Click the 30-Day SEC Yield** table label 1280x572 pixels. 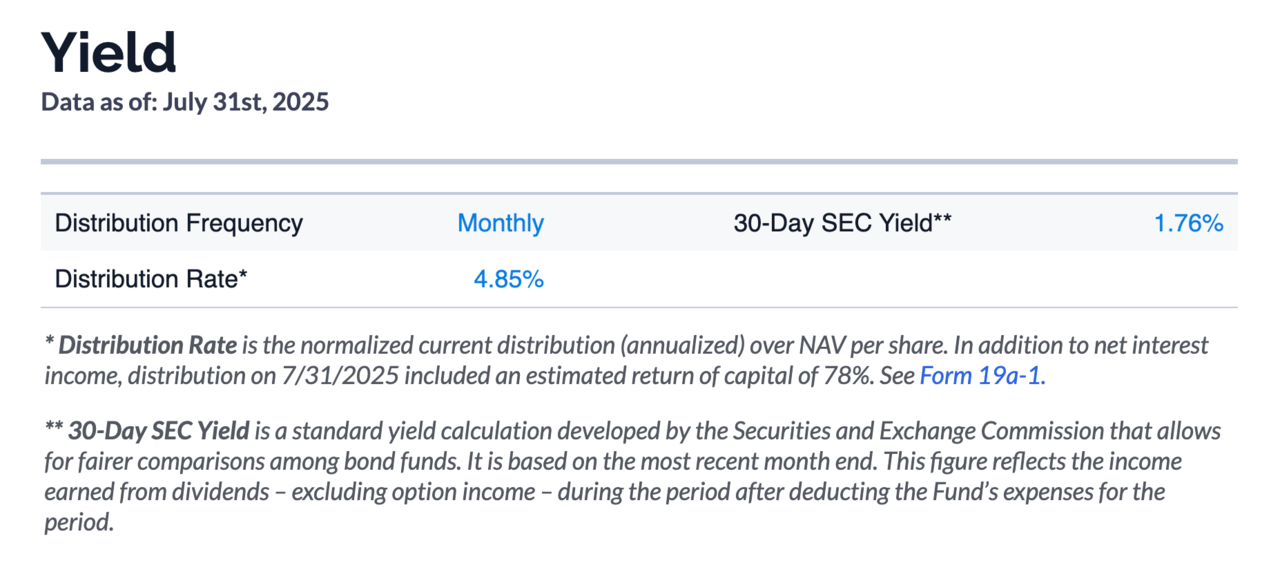(842, 223)
